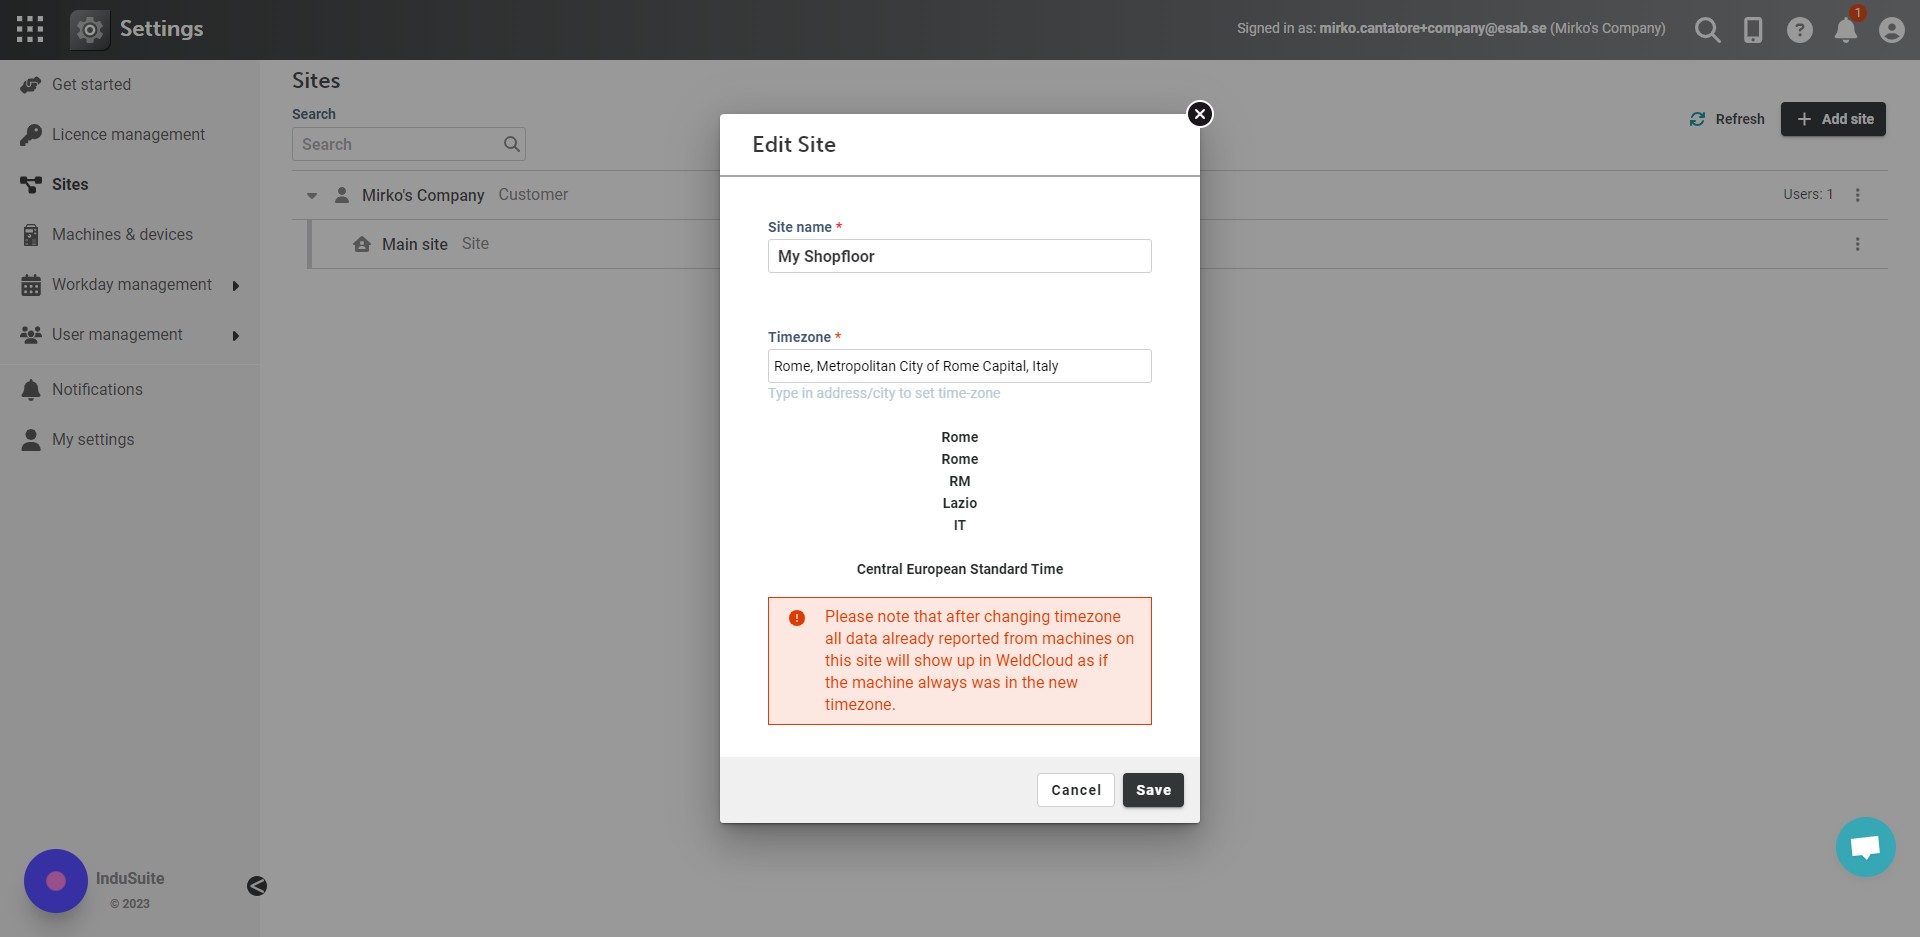1920x937 pixels.
Task: Click the Mirko's Company row label
Action: click(423, 195)
